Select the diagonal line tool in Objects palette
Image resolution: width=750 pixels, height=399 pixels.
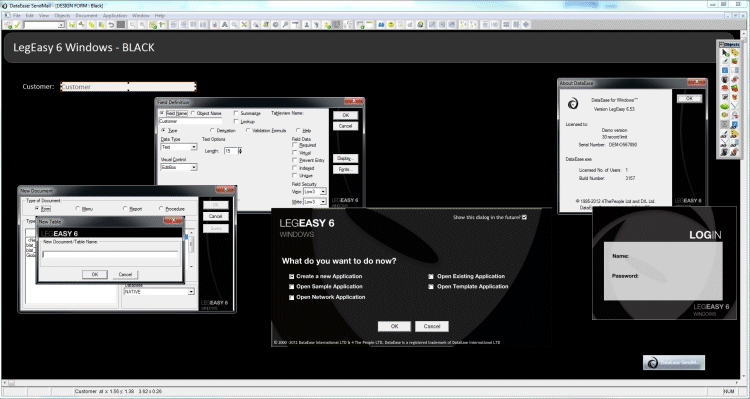point(735,106)
